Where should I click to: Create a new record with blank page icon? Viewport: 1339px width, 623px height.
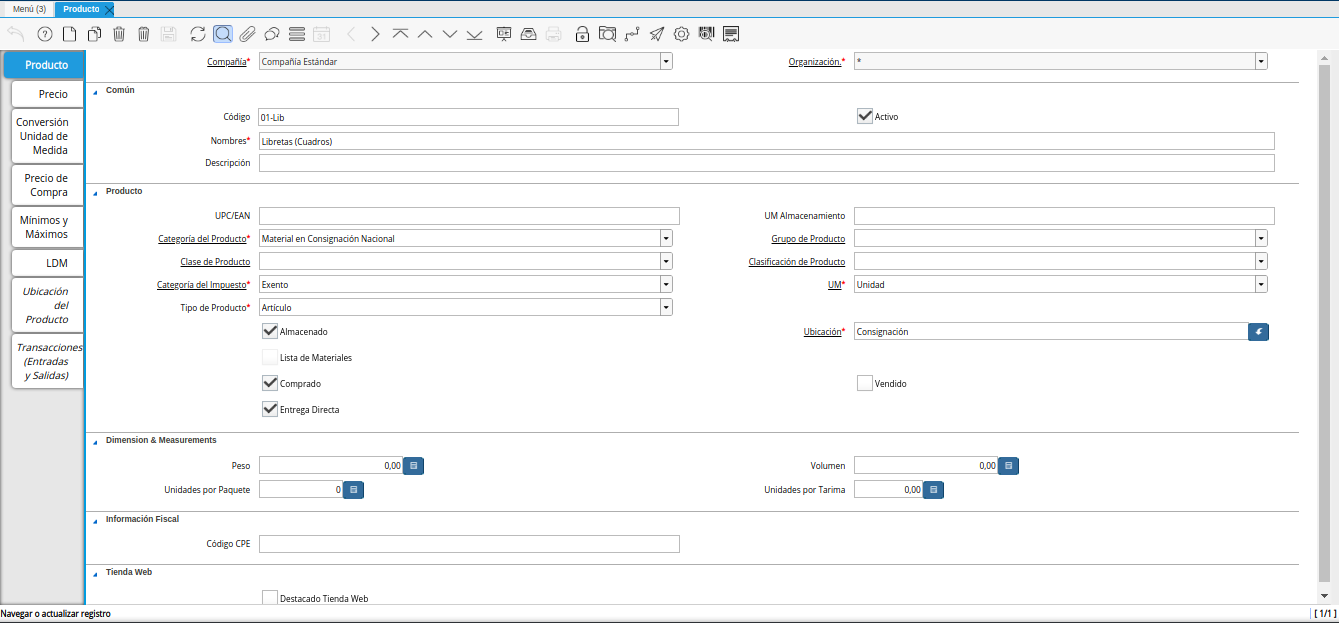(69, 34)
